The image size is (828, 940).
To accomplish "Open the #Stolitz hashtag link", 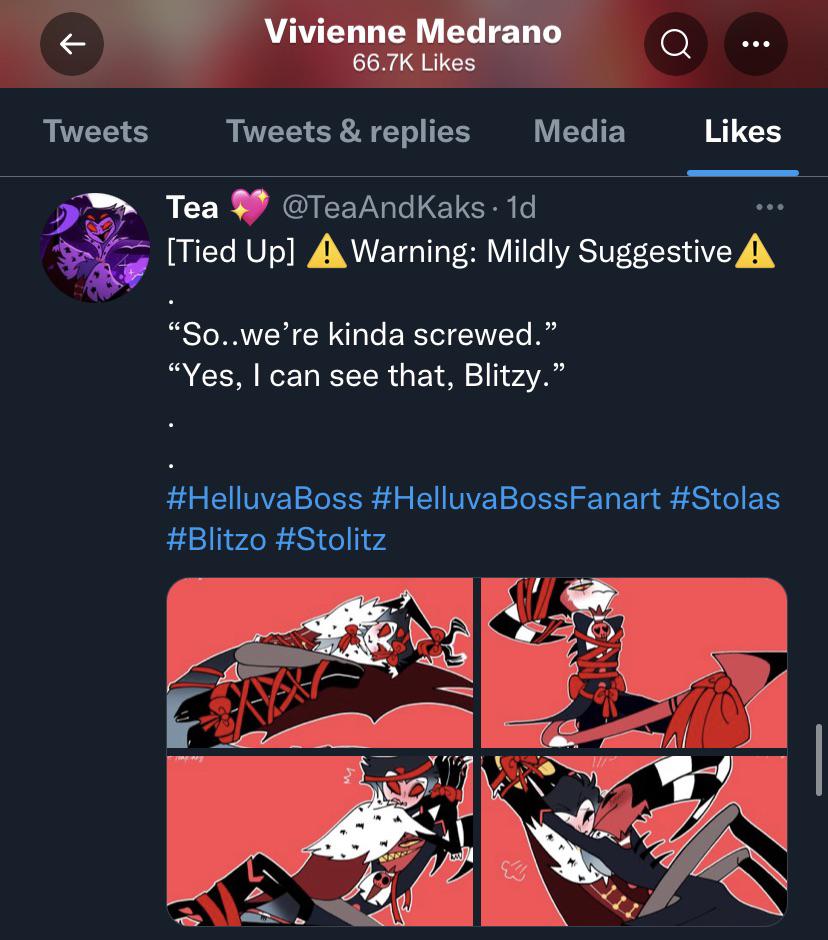I will (331, 539).
